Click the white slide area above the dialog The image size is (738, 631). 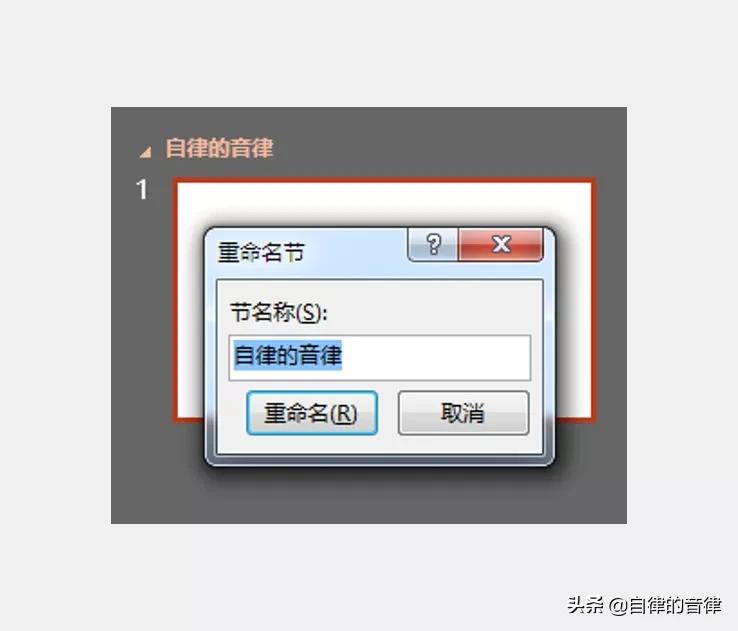tap(384, 203)
